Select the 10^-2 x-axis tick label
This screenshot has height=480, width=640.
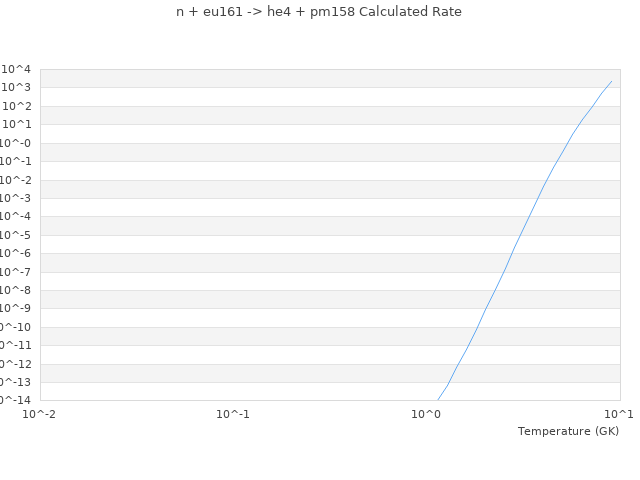click(x=40, y=414)
